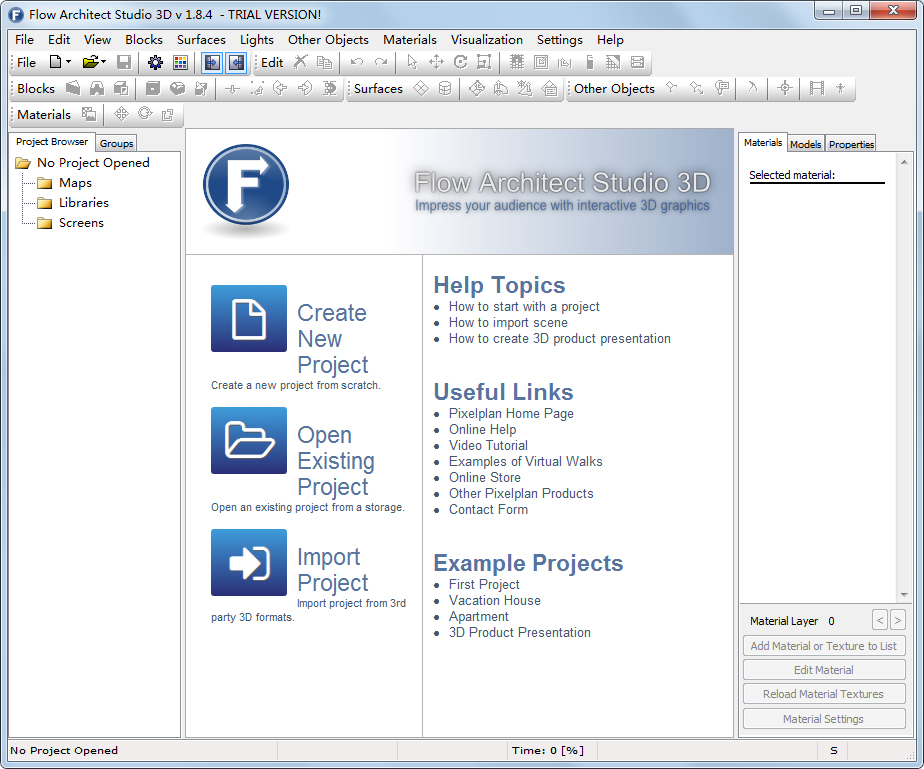The image size is (924, 769).
Task: Open the Settings menu
Action: (x=559, y=39)
